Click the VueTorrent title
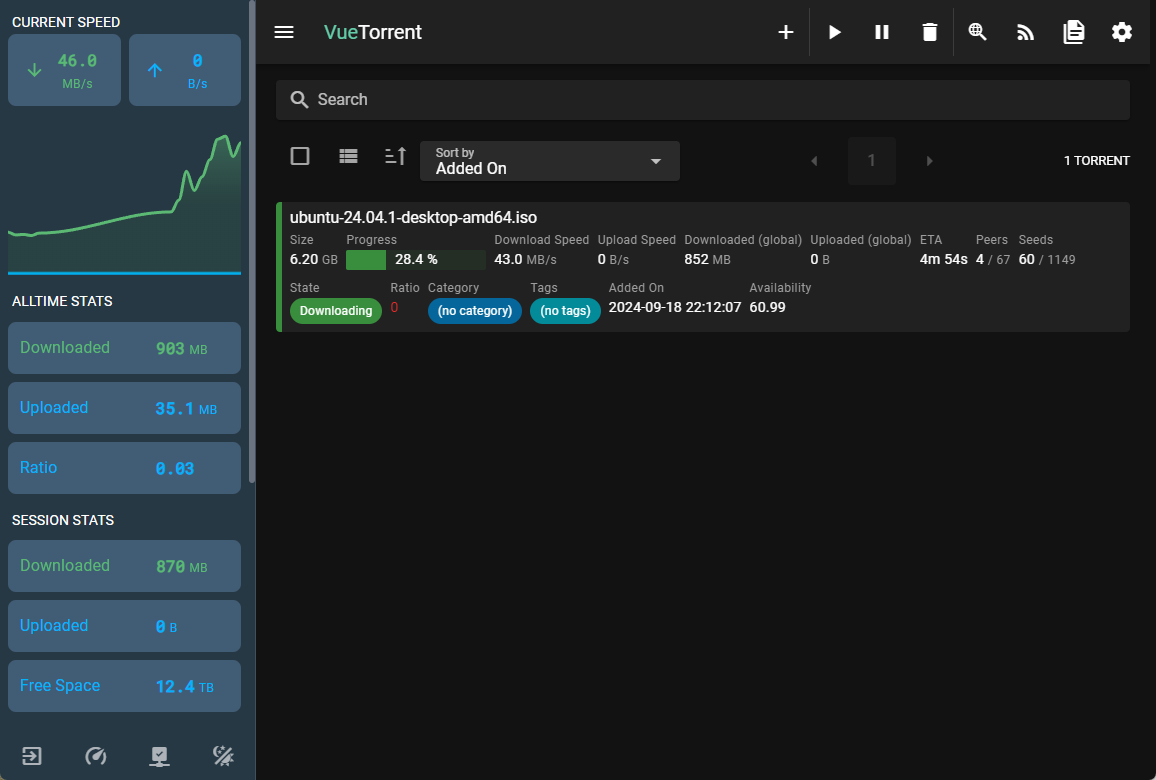Image resolution: width=1156 pixels, height=780 pixels. [373, 32]
